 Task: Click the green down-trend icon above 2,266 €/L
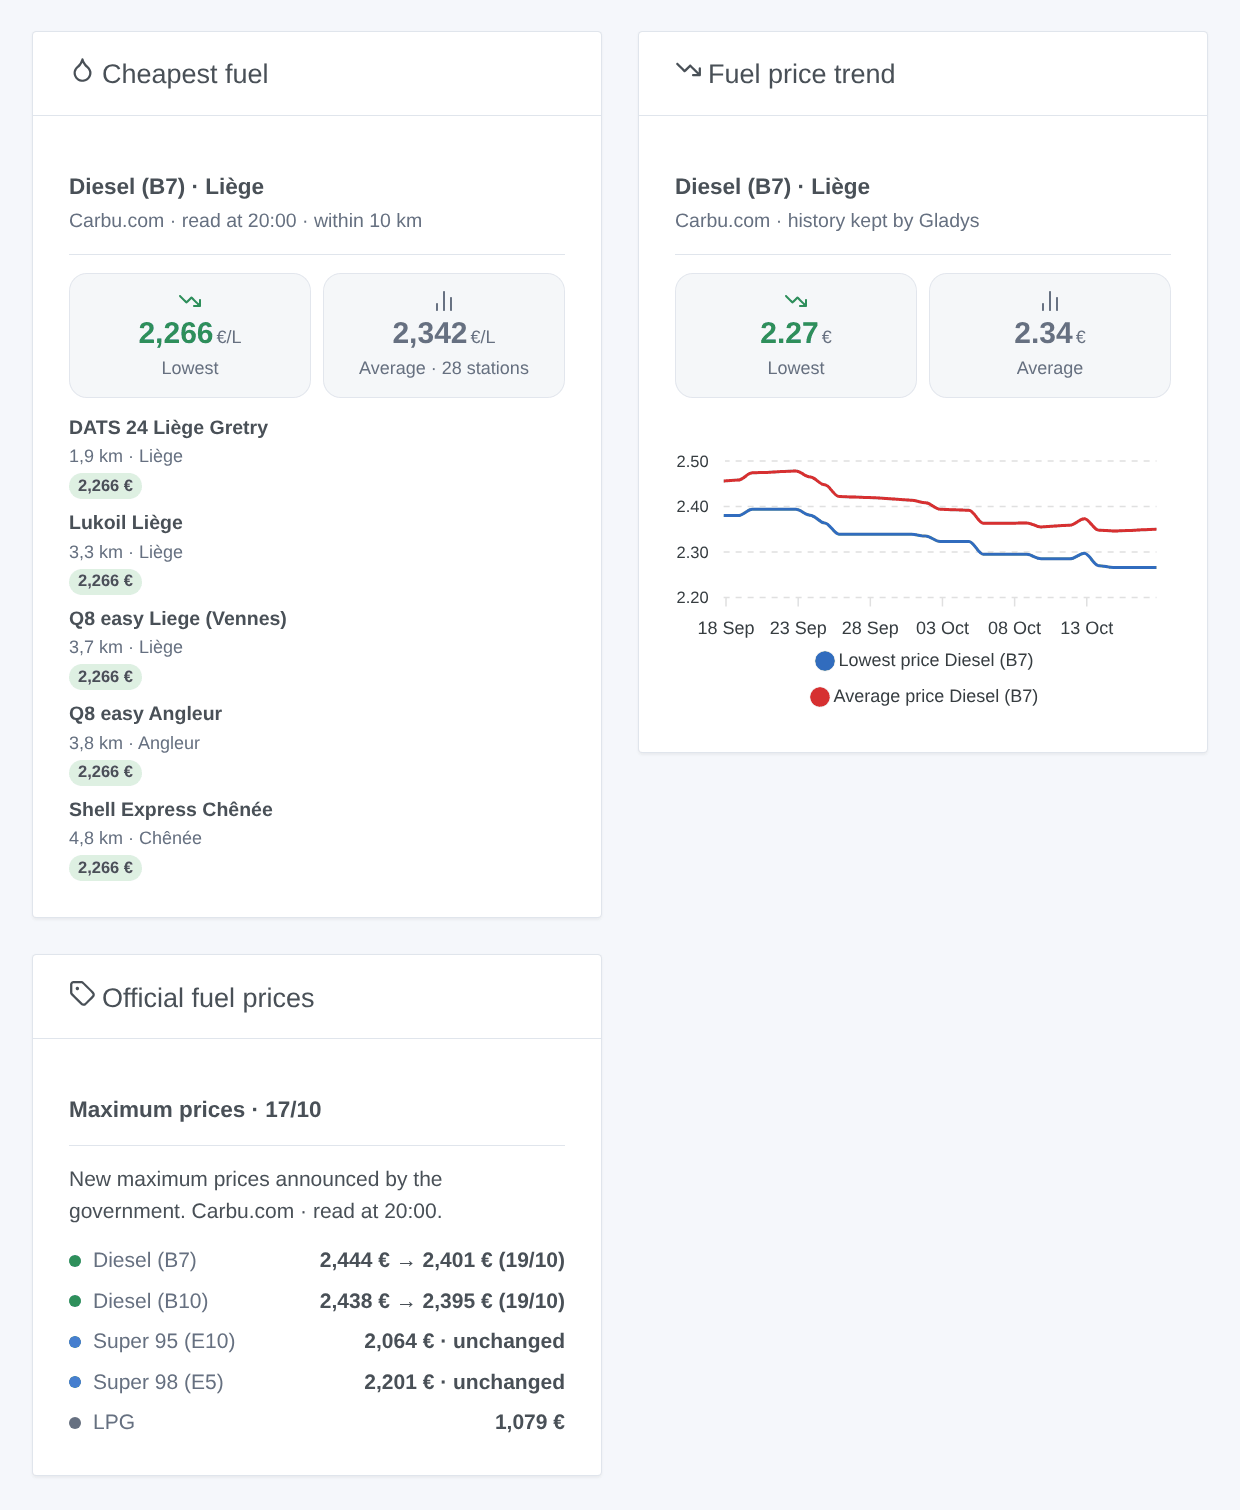click(190, 300)
